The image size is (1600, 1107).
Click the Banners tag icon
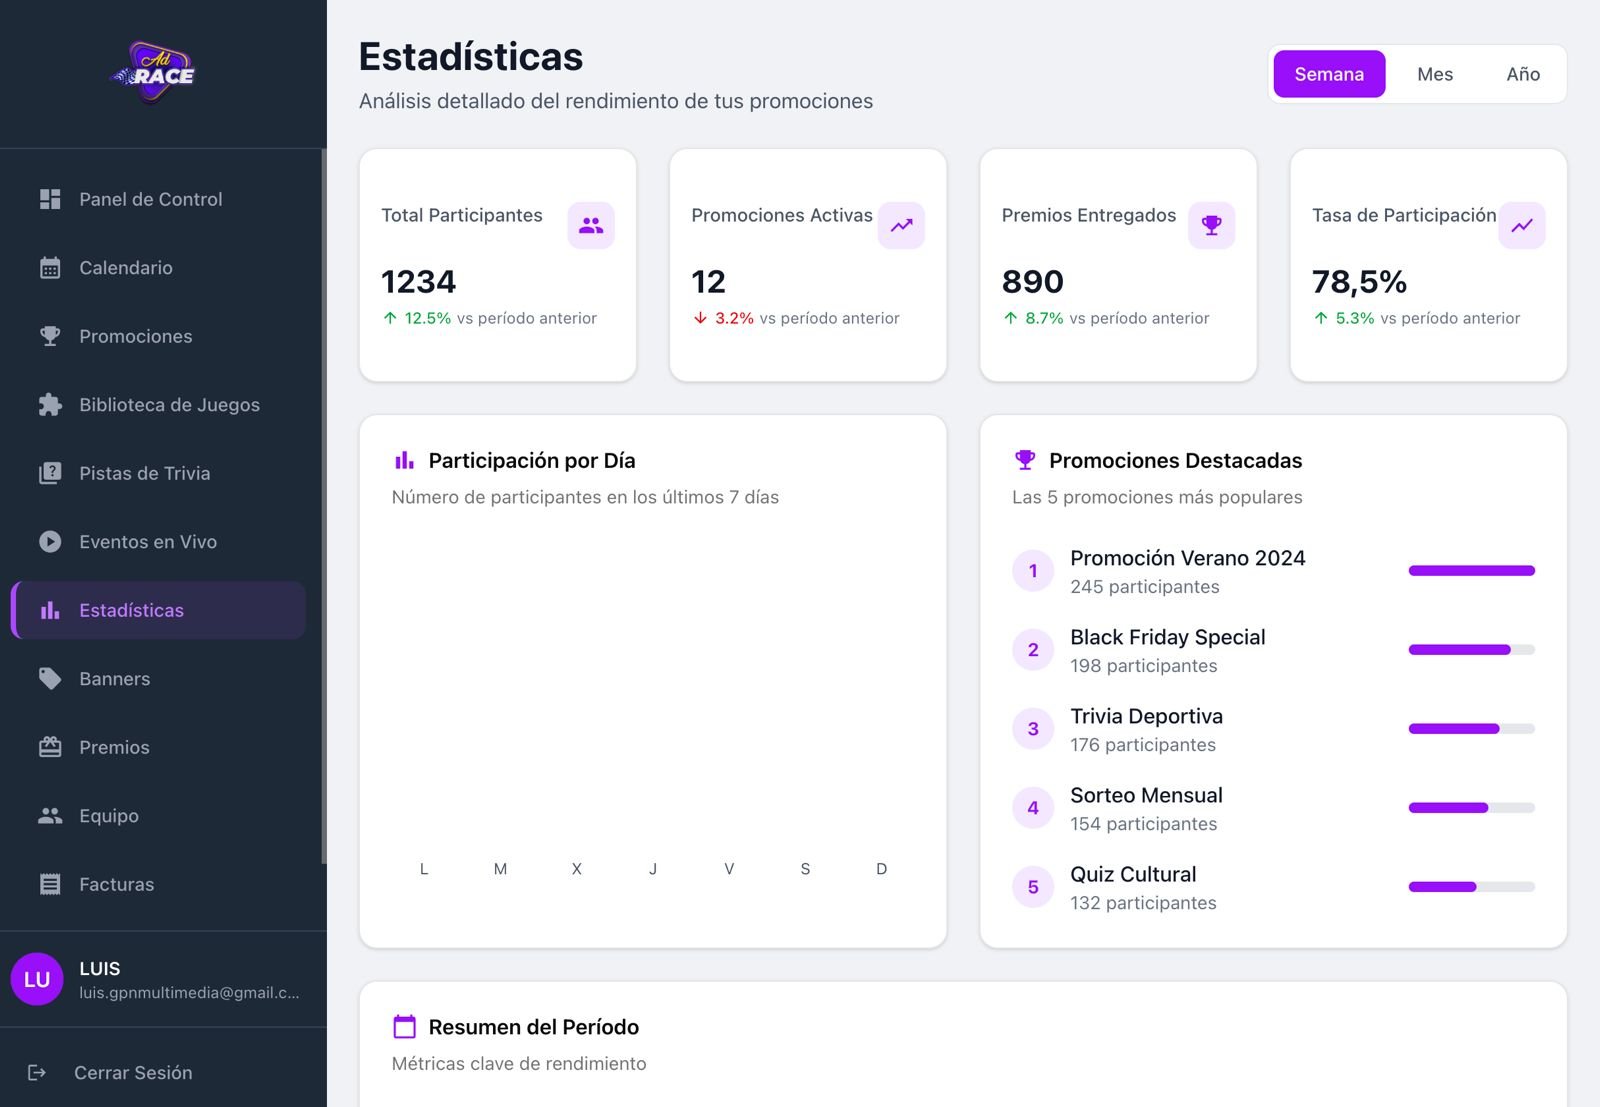coord(50,679)
